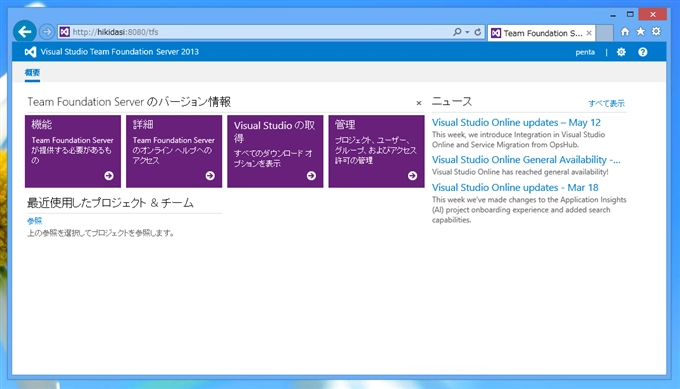Open the help question mark icon
Image resolution: width=680 pixels, height=389 pixels.
tap(643, 52)
